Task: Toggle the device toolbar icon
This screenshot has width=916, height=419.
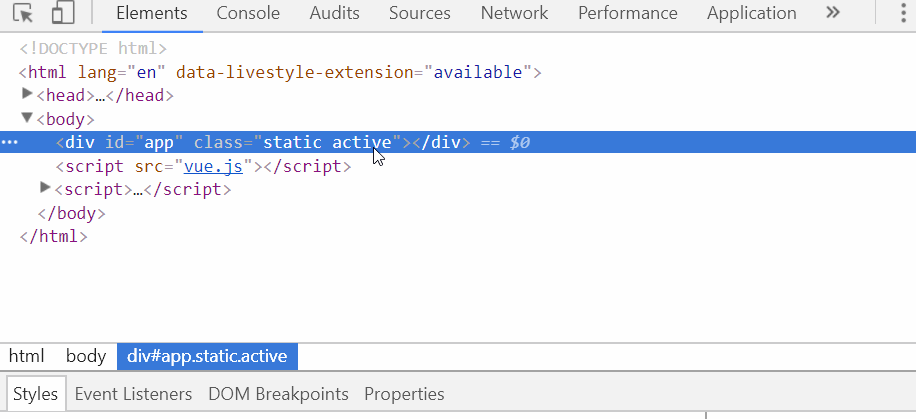Action: point(63,13)
